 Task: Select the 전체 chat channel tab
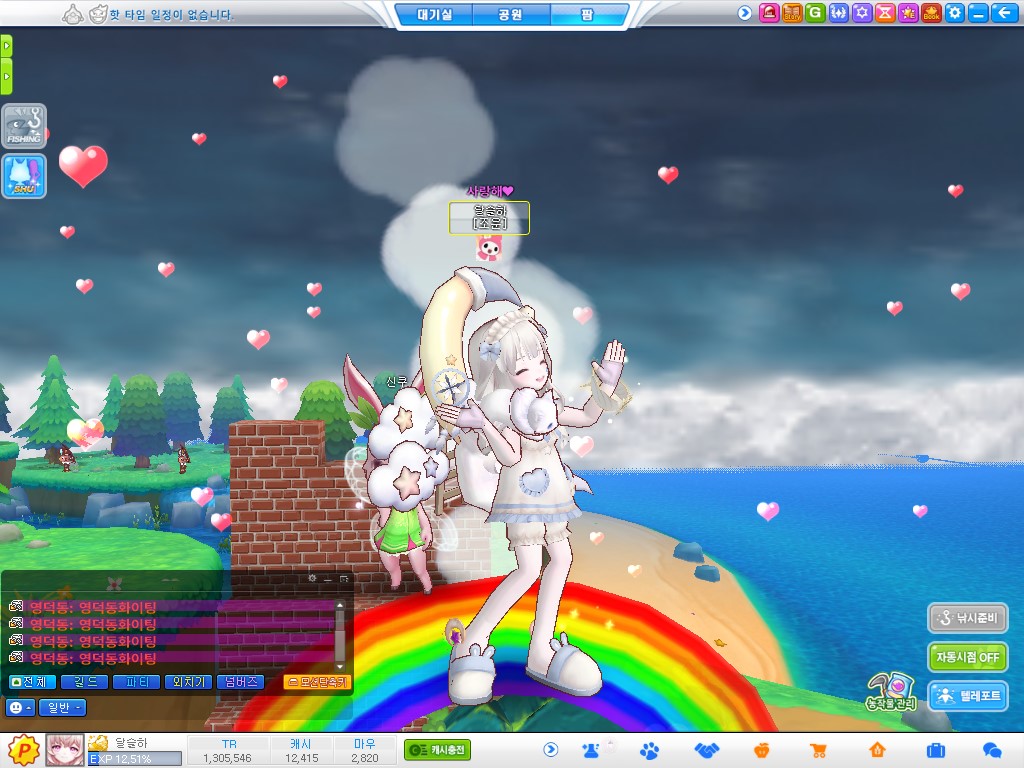[x=33, y=682]
